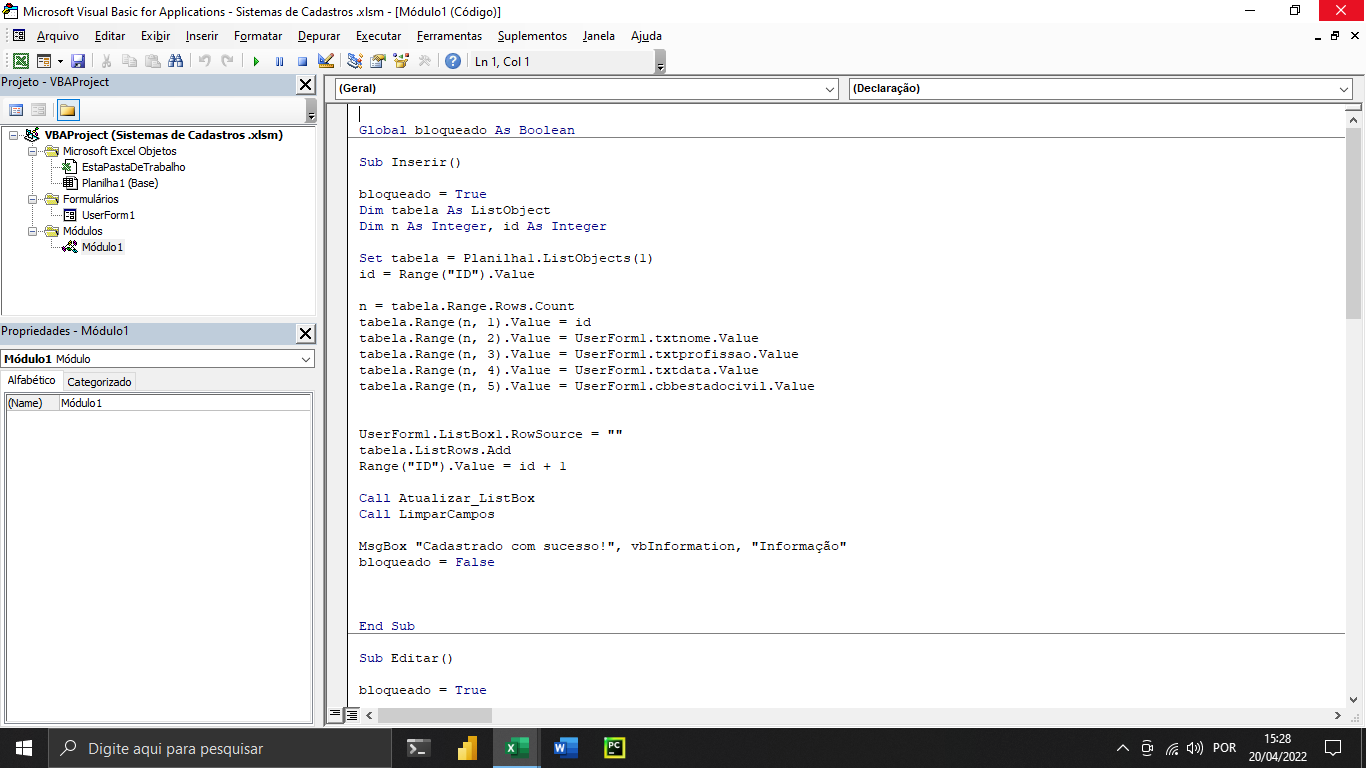
Task: Open the Toolbox from the toolbar
Action: coord(425,60)
